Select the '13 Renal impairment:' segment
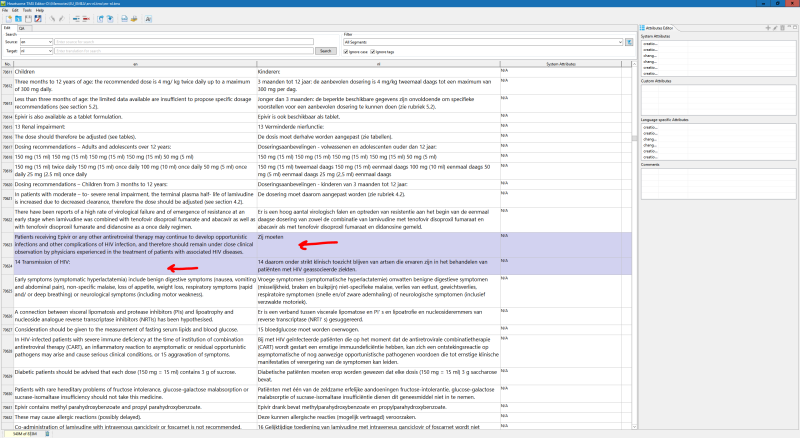 (x=135, y=127)
